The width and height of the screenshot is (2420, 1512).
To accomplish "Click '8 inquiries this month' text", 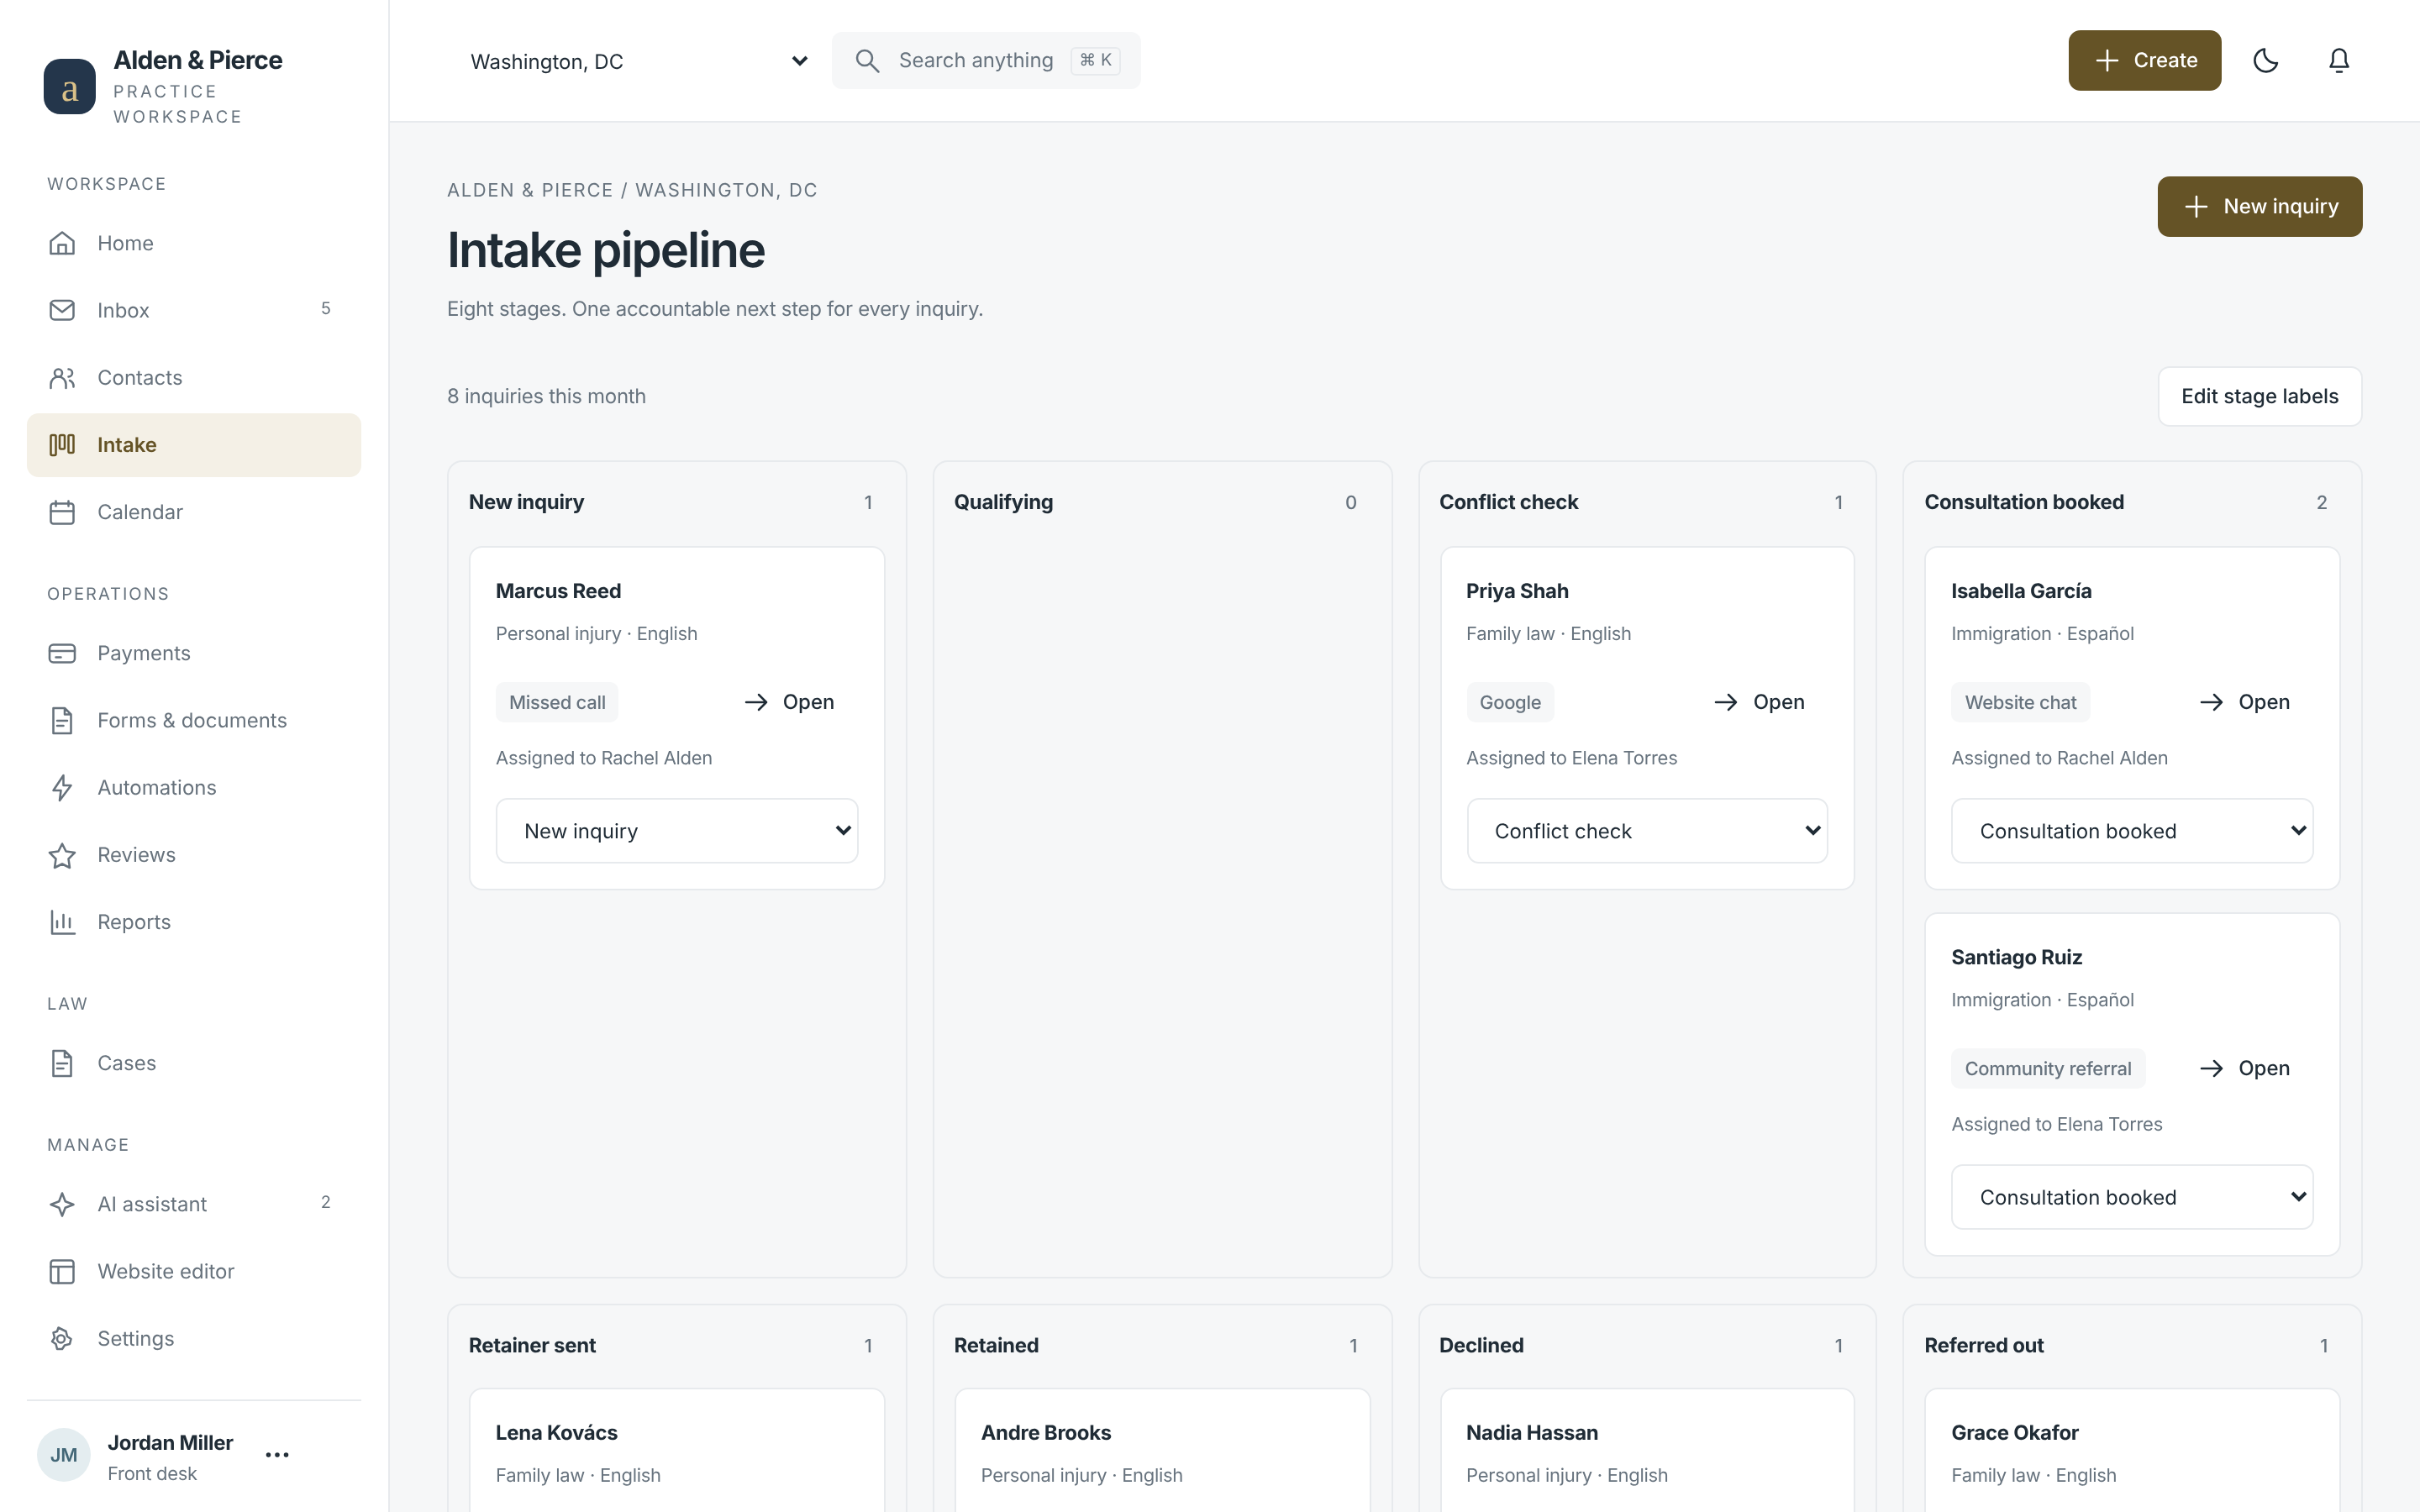I will click(546, 396).
